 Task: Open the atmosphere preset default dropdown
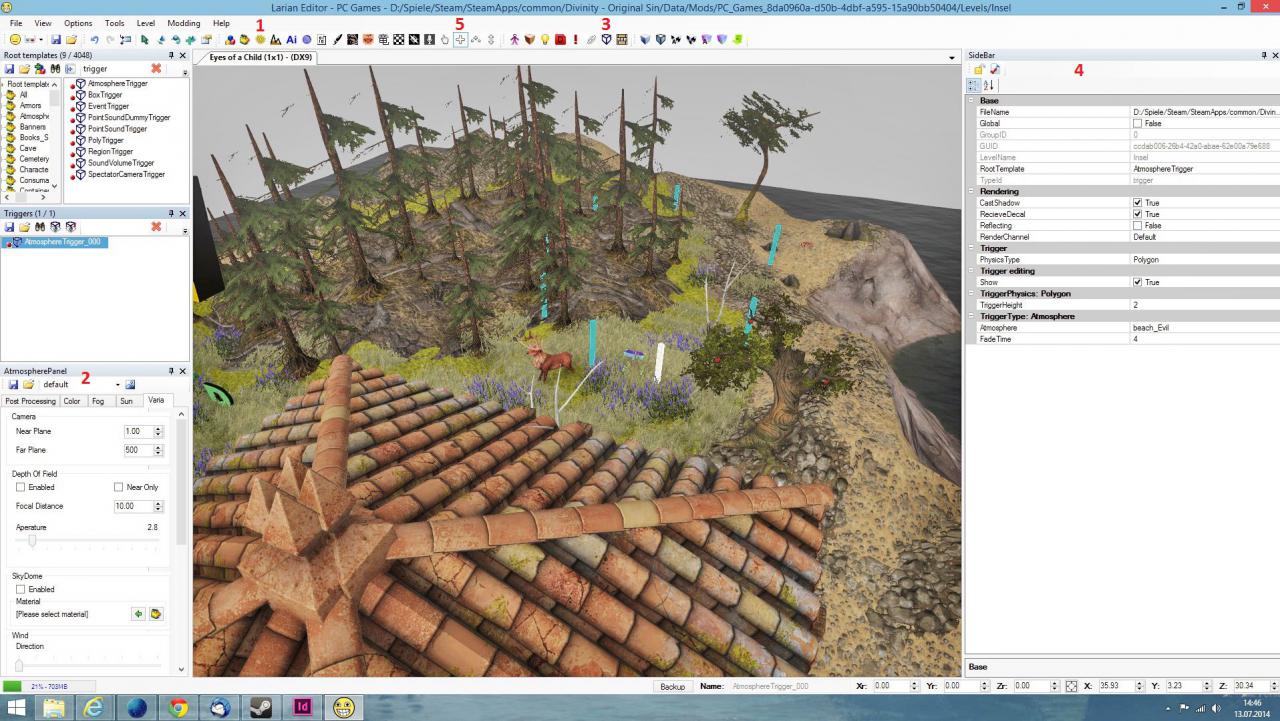pos(117,384)
